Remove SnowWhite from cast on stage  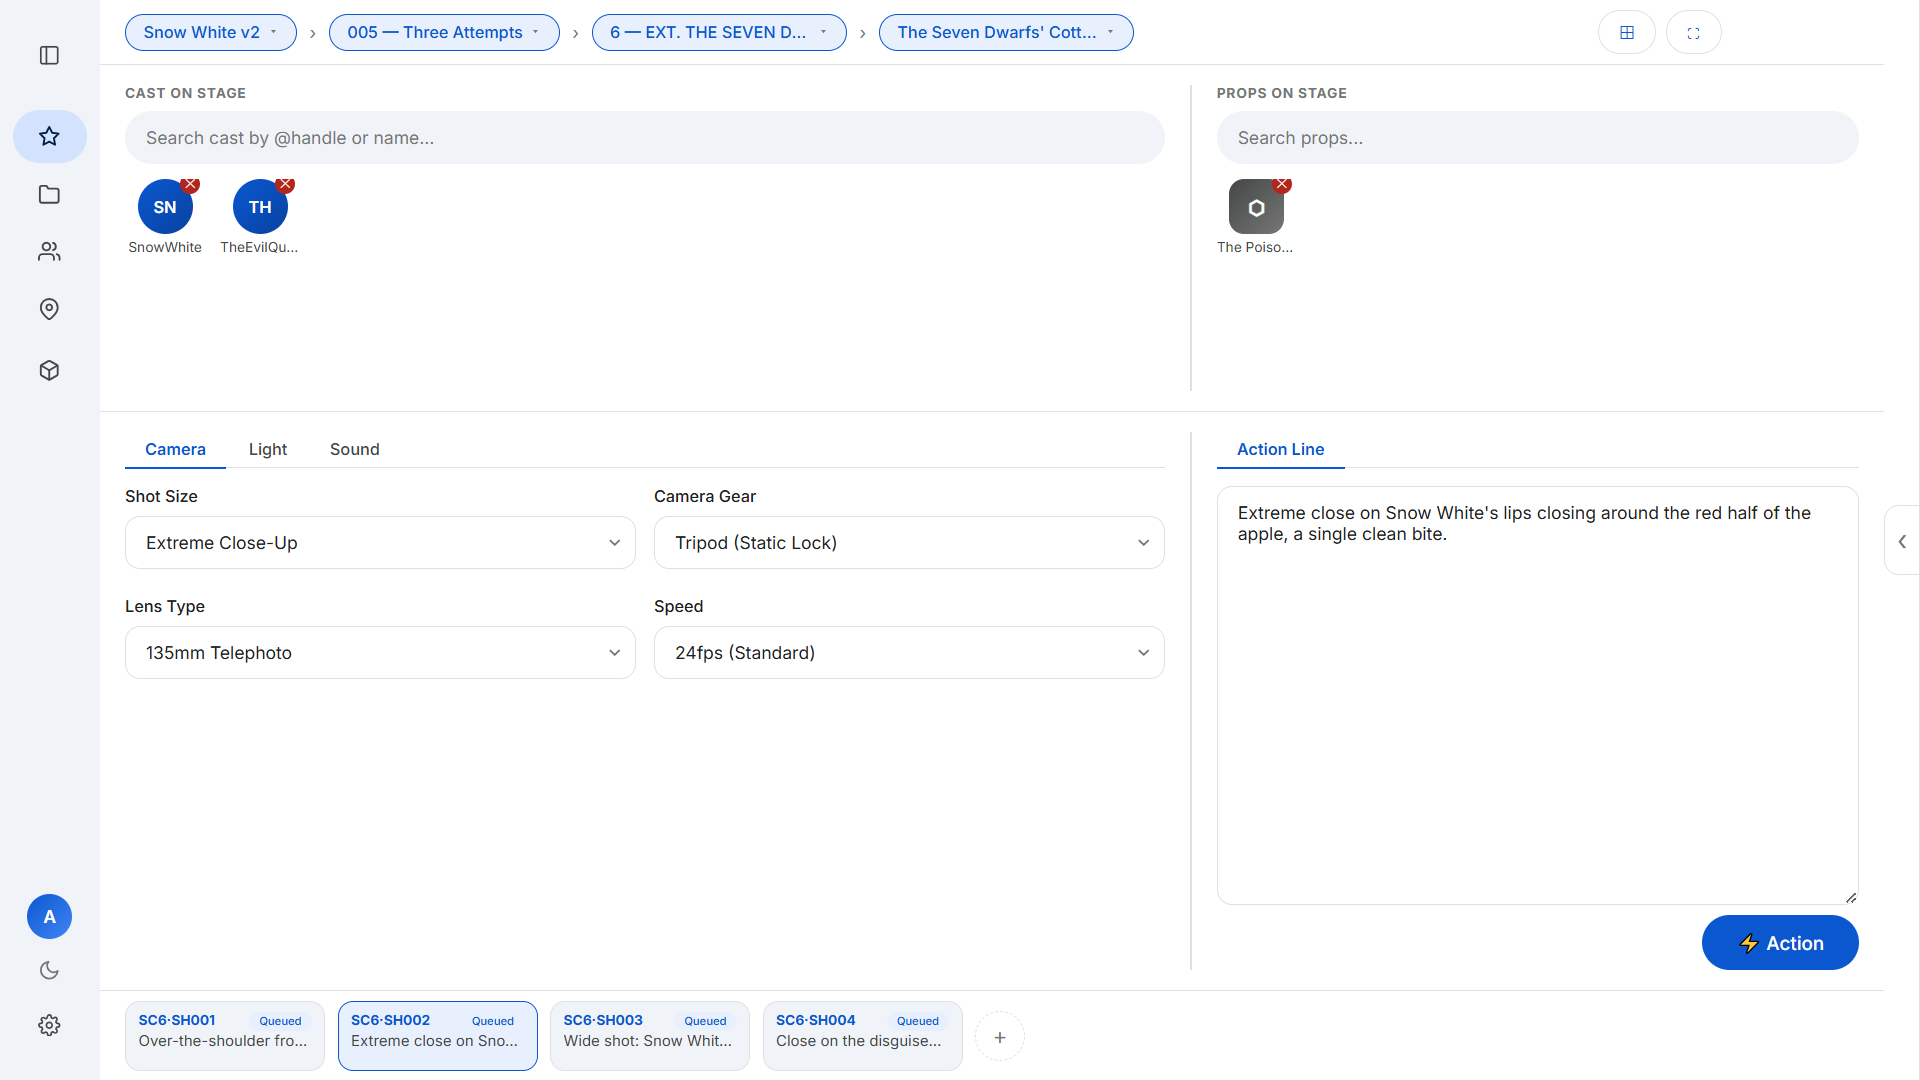pyautogui.click(x=190, y=184)
